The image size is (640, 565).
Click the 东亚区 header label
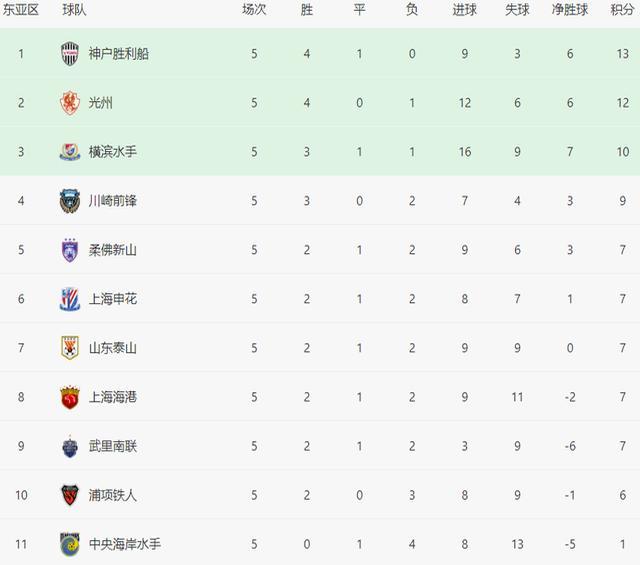20,9
